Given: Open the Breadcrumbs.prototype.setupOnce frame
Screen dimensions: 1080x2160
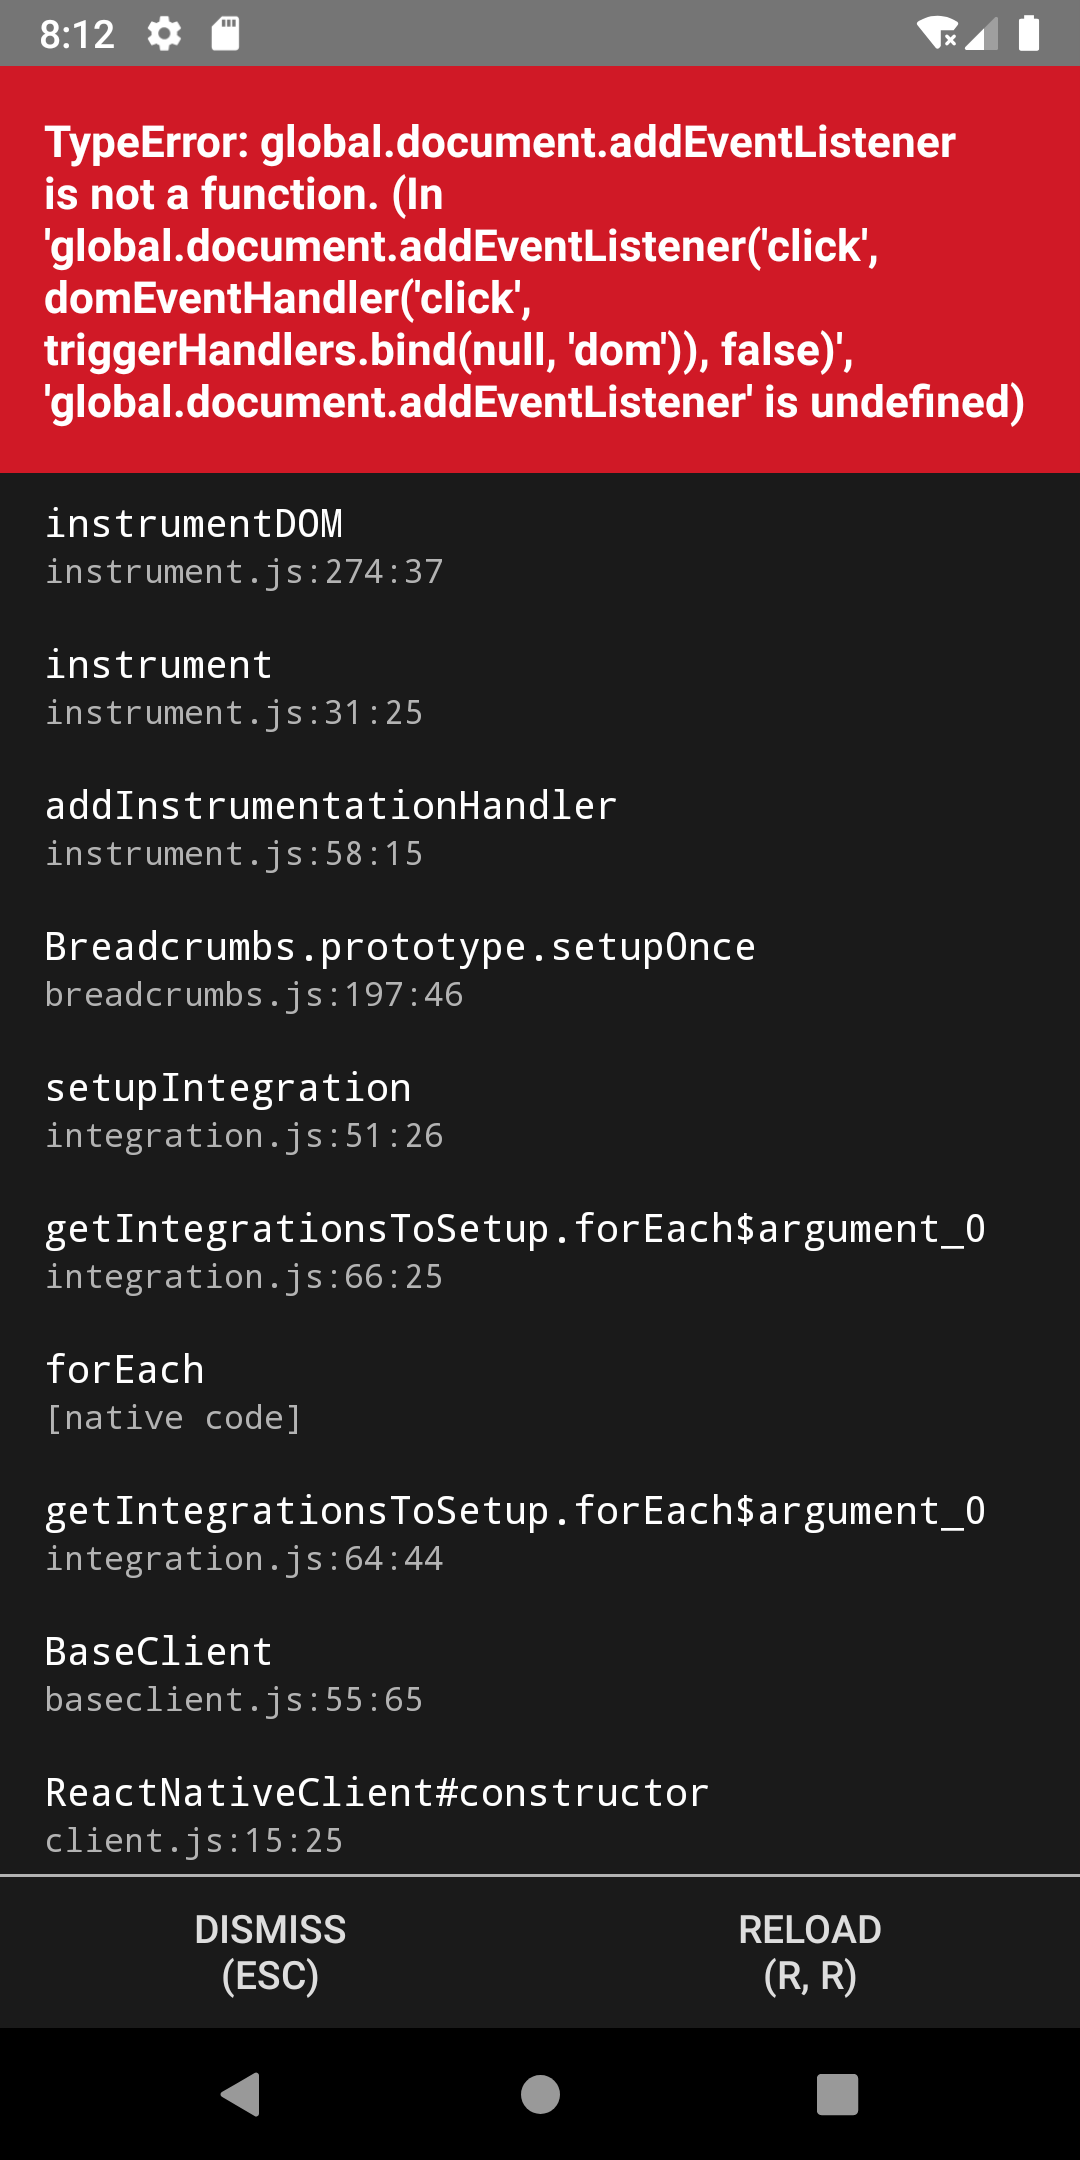Looking at the screenshot, I should [x=399, y=946].
